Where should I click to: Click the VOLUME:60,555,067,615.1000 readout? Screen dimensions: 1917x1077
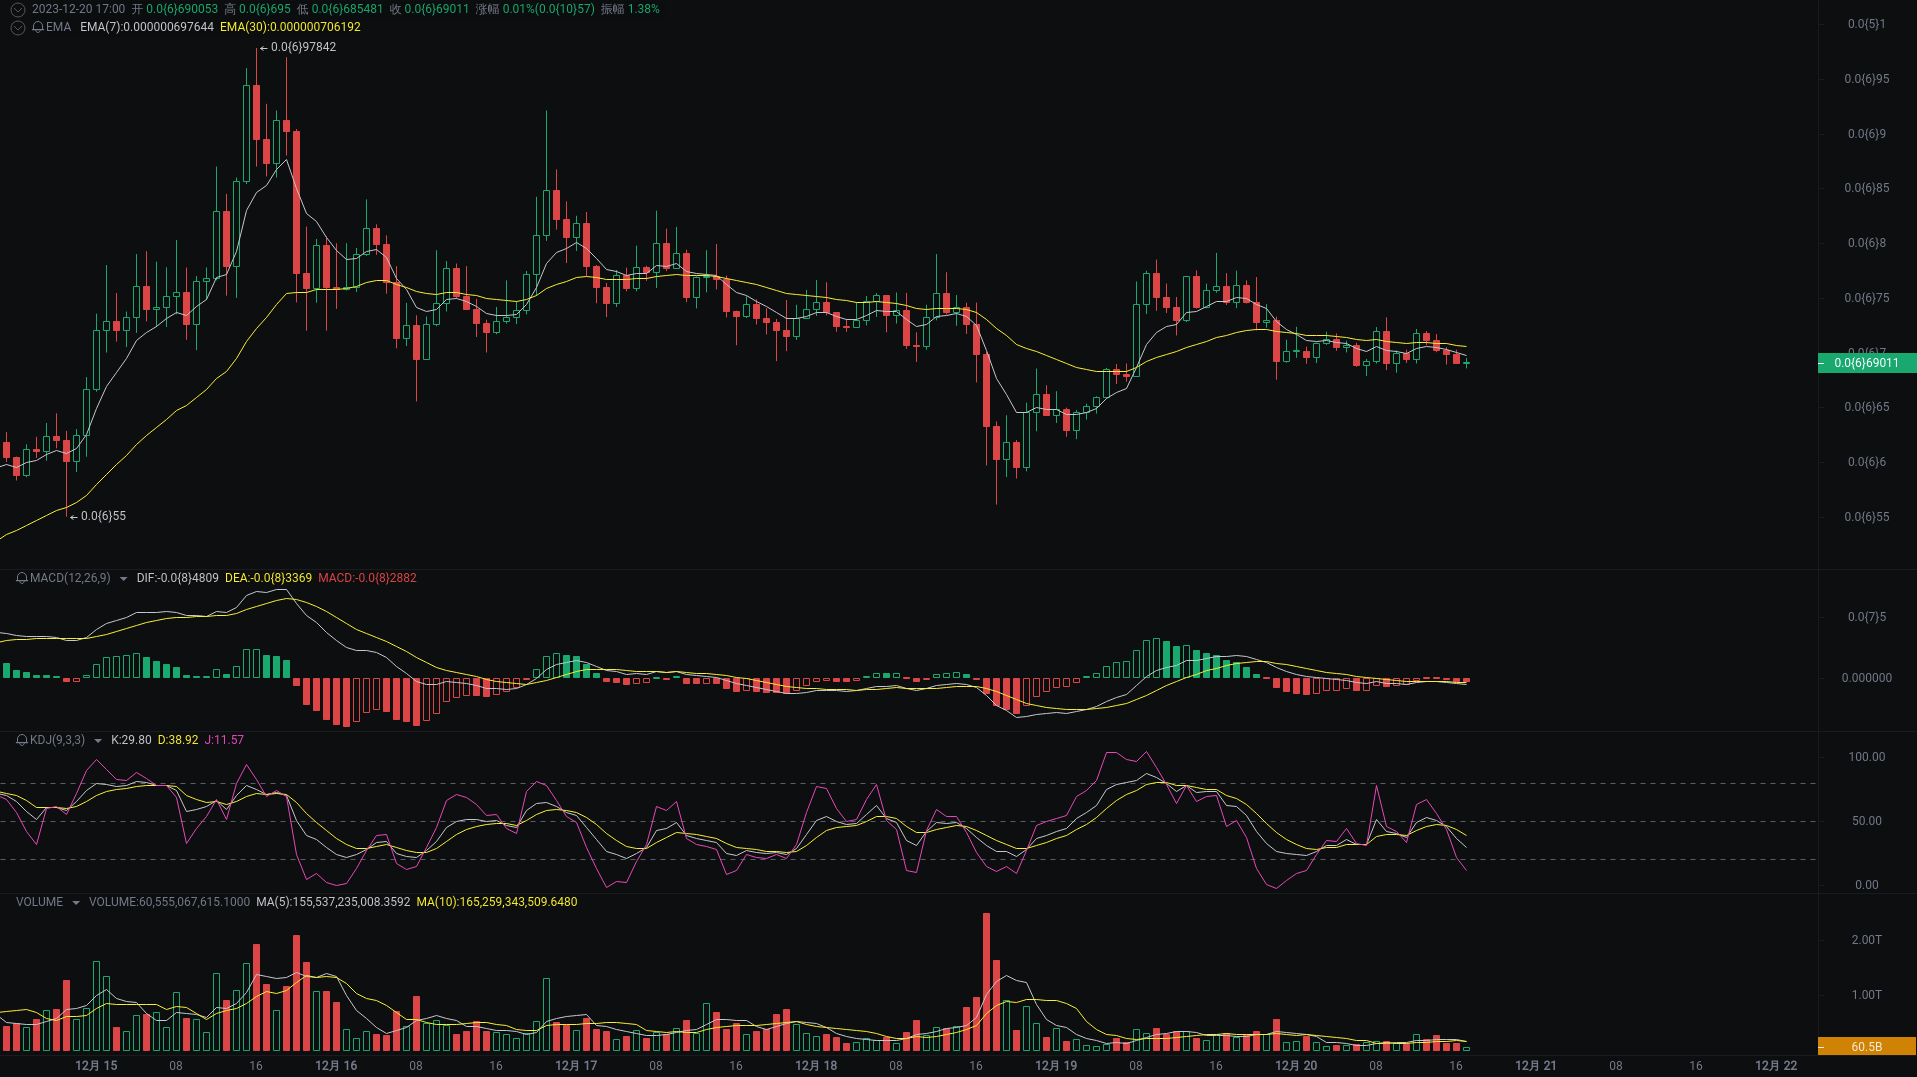[169, 902]
